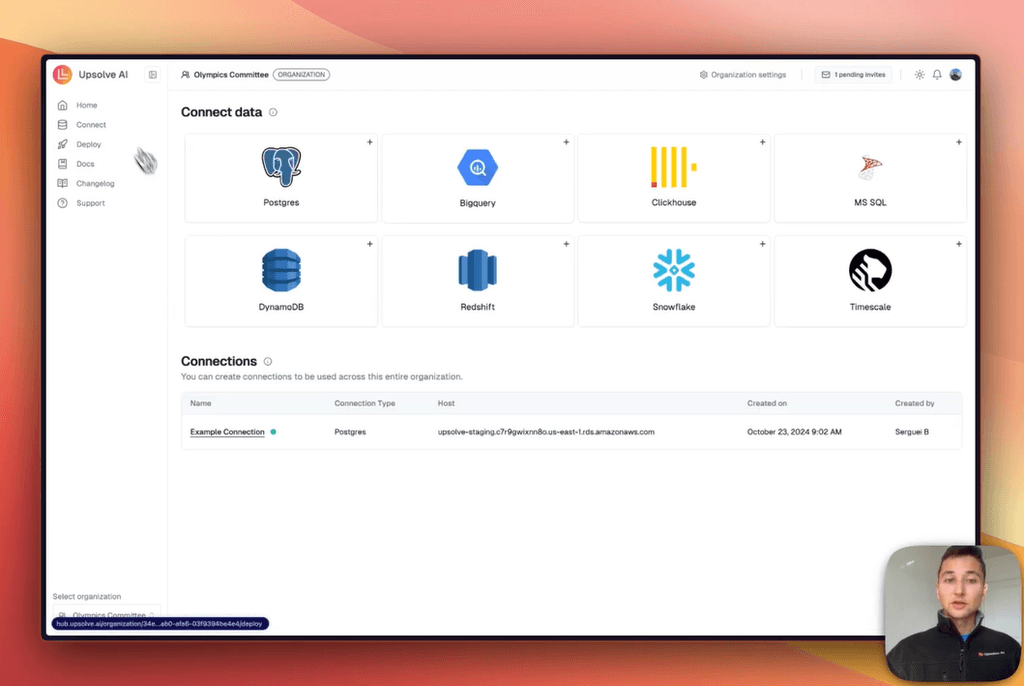Choose the Clickhouse data source
The width and height of the screenshot is (1024, 686).
(673, 177)
